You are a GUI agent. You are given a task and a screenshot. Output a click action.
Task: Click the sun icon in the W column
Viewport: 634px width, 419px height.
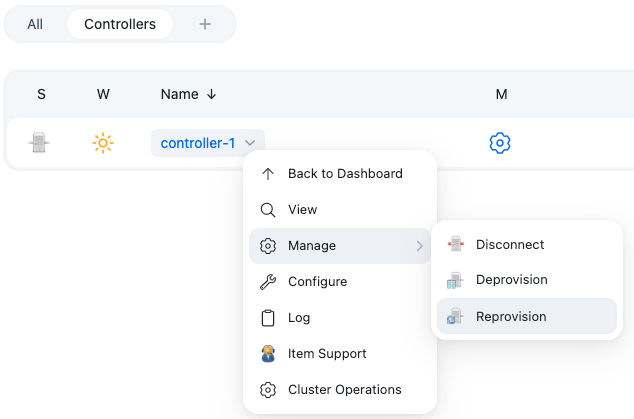point(103,143)
